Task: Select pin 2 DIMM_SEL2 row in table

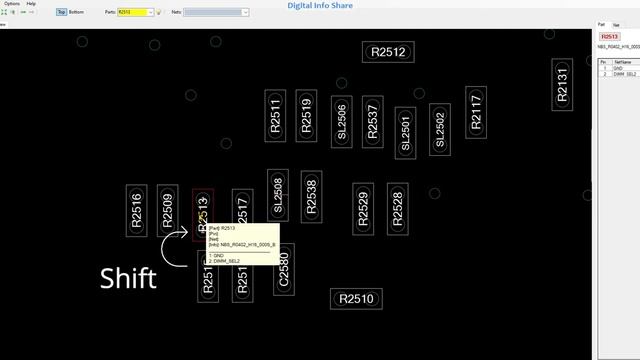Action: click(x=619, y=74)
